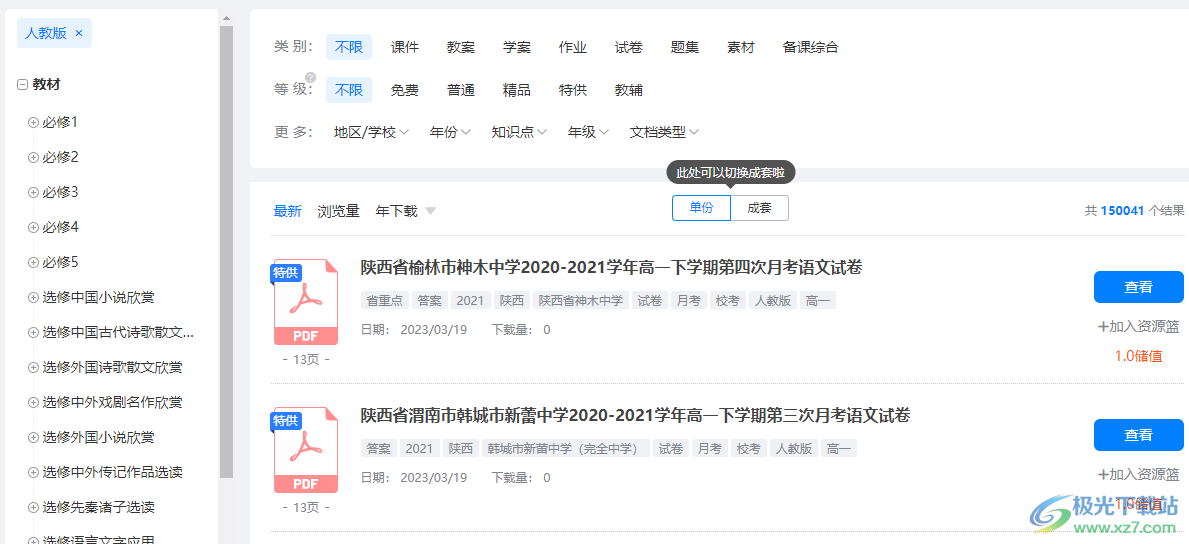Filter level by 普通
The image size is (1189, 544).
(x=461, y=90)
